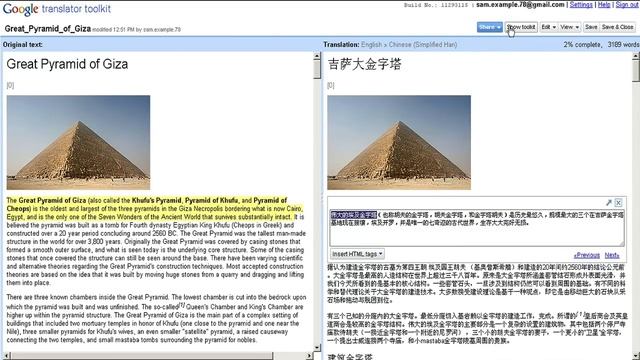Screen dimensions: 640x360
Task: Click the '2% complete' status text
Action: (582, 44)
